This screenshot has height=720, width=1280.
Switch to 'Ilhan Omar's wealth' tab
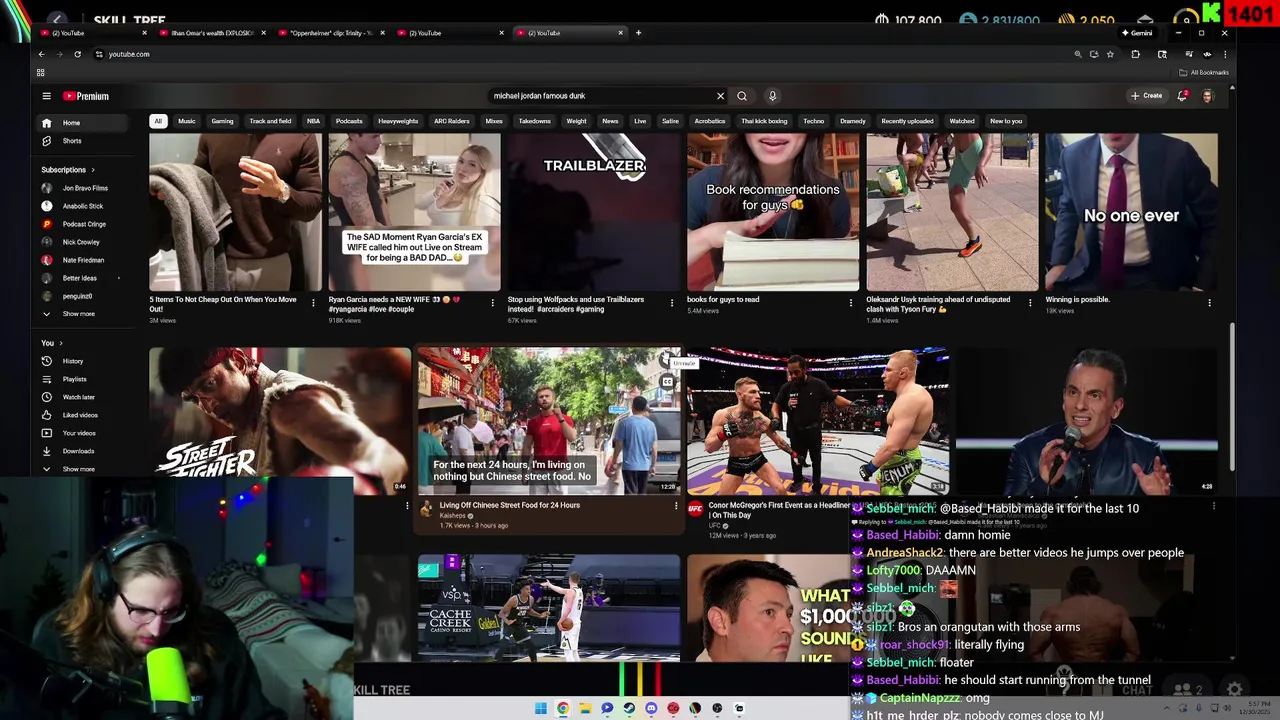[212, 33]
